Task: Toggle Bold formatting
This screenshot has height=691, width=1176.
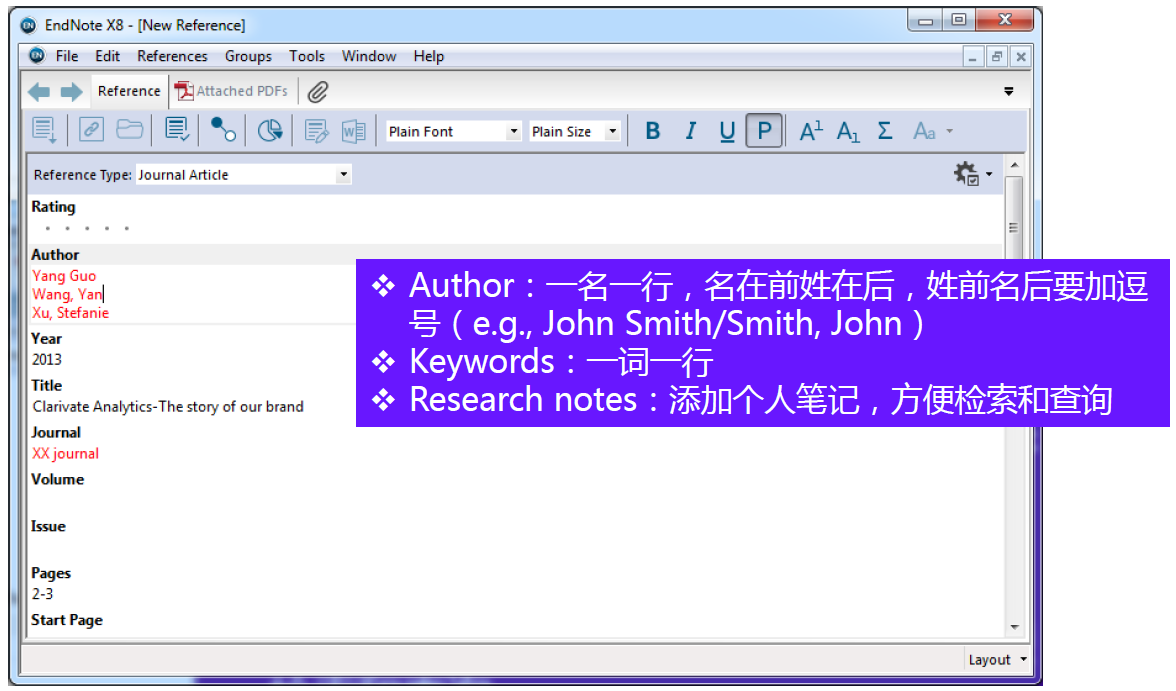Action: coord(653,131)
